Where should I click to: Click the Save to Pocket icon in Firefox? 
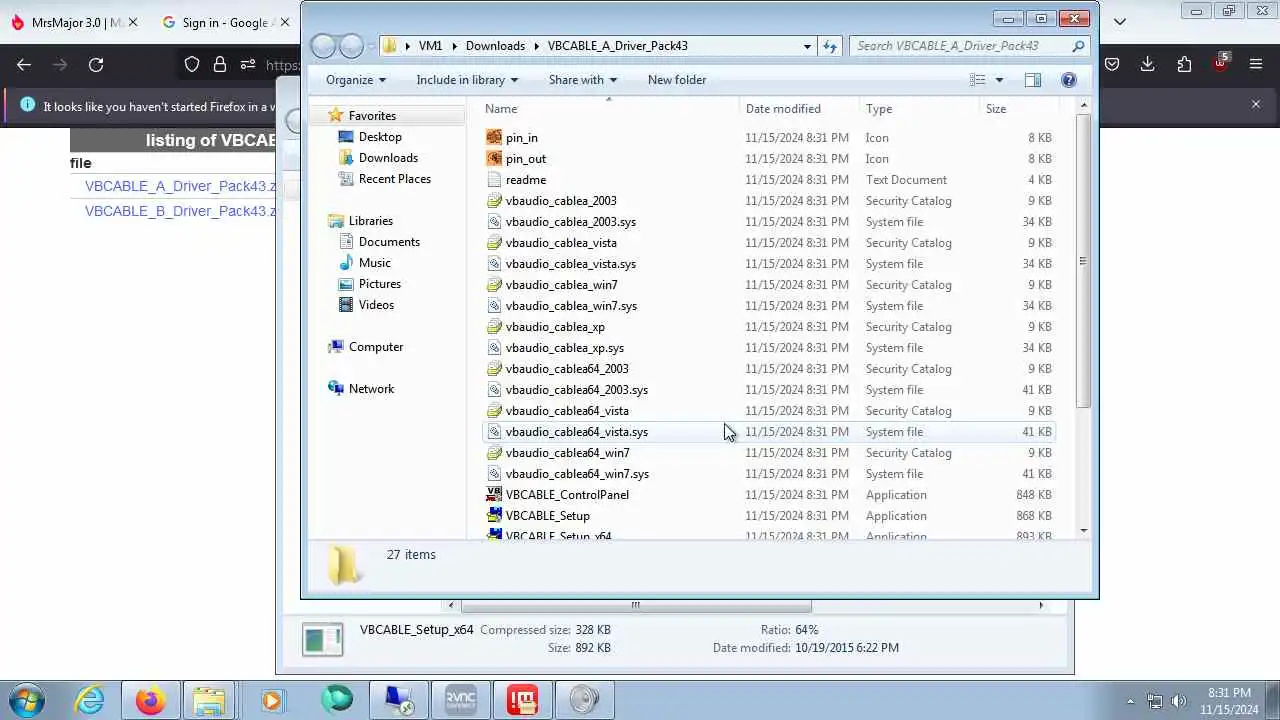tap(1112, 64)
